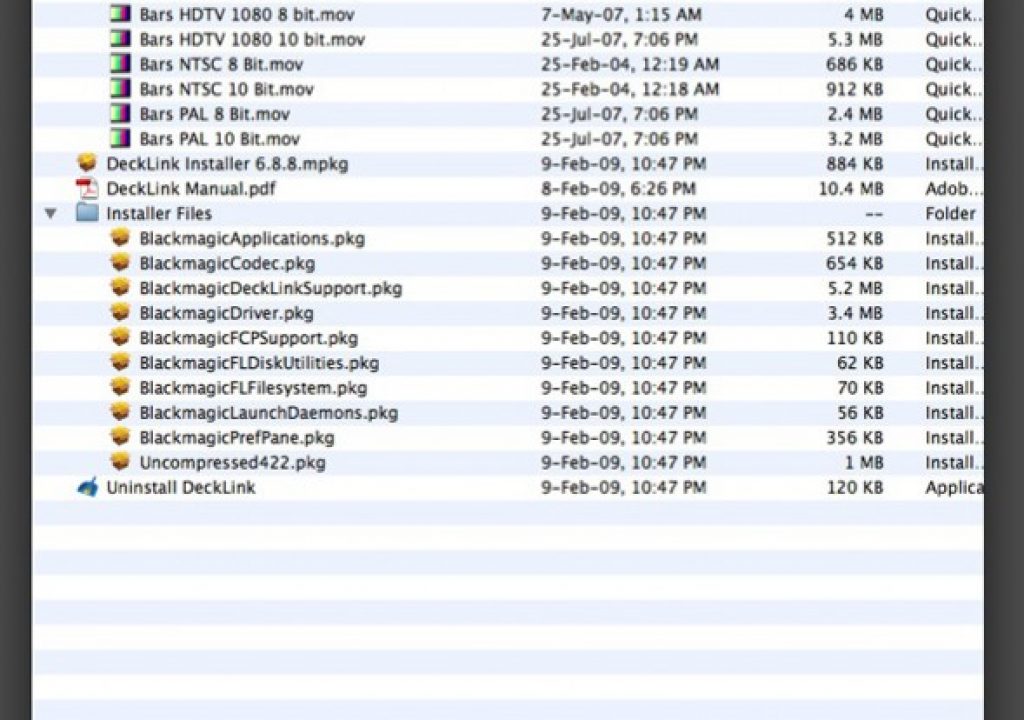Click the 654 KB size value

(x=855, y=263)
